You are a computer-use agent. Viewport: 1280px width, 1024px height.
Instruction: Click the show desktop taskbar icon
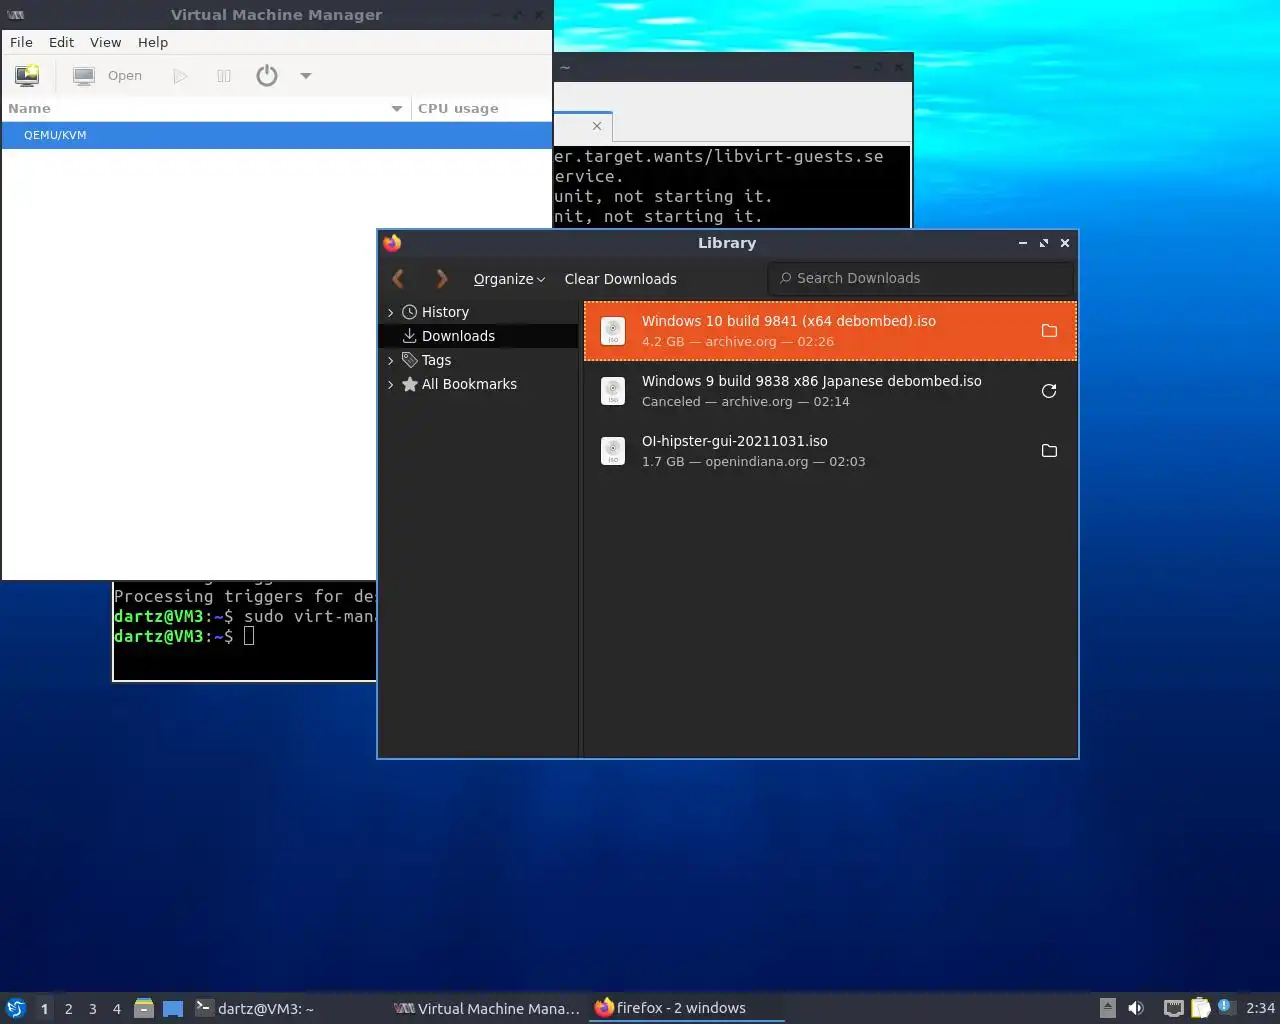pos(173,1009)
